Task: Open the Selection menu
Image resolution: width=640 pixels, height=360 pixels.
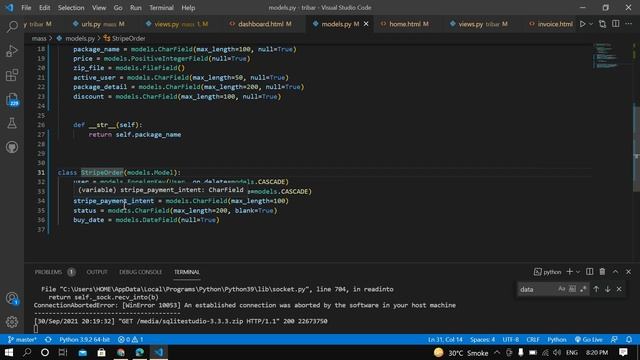Action: [71, 8]
